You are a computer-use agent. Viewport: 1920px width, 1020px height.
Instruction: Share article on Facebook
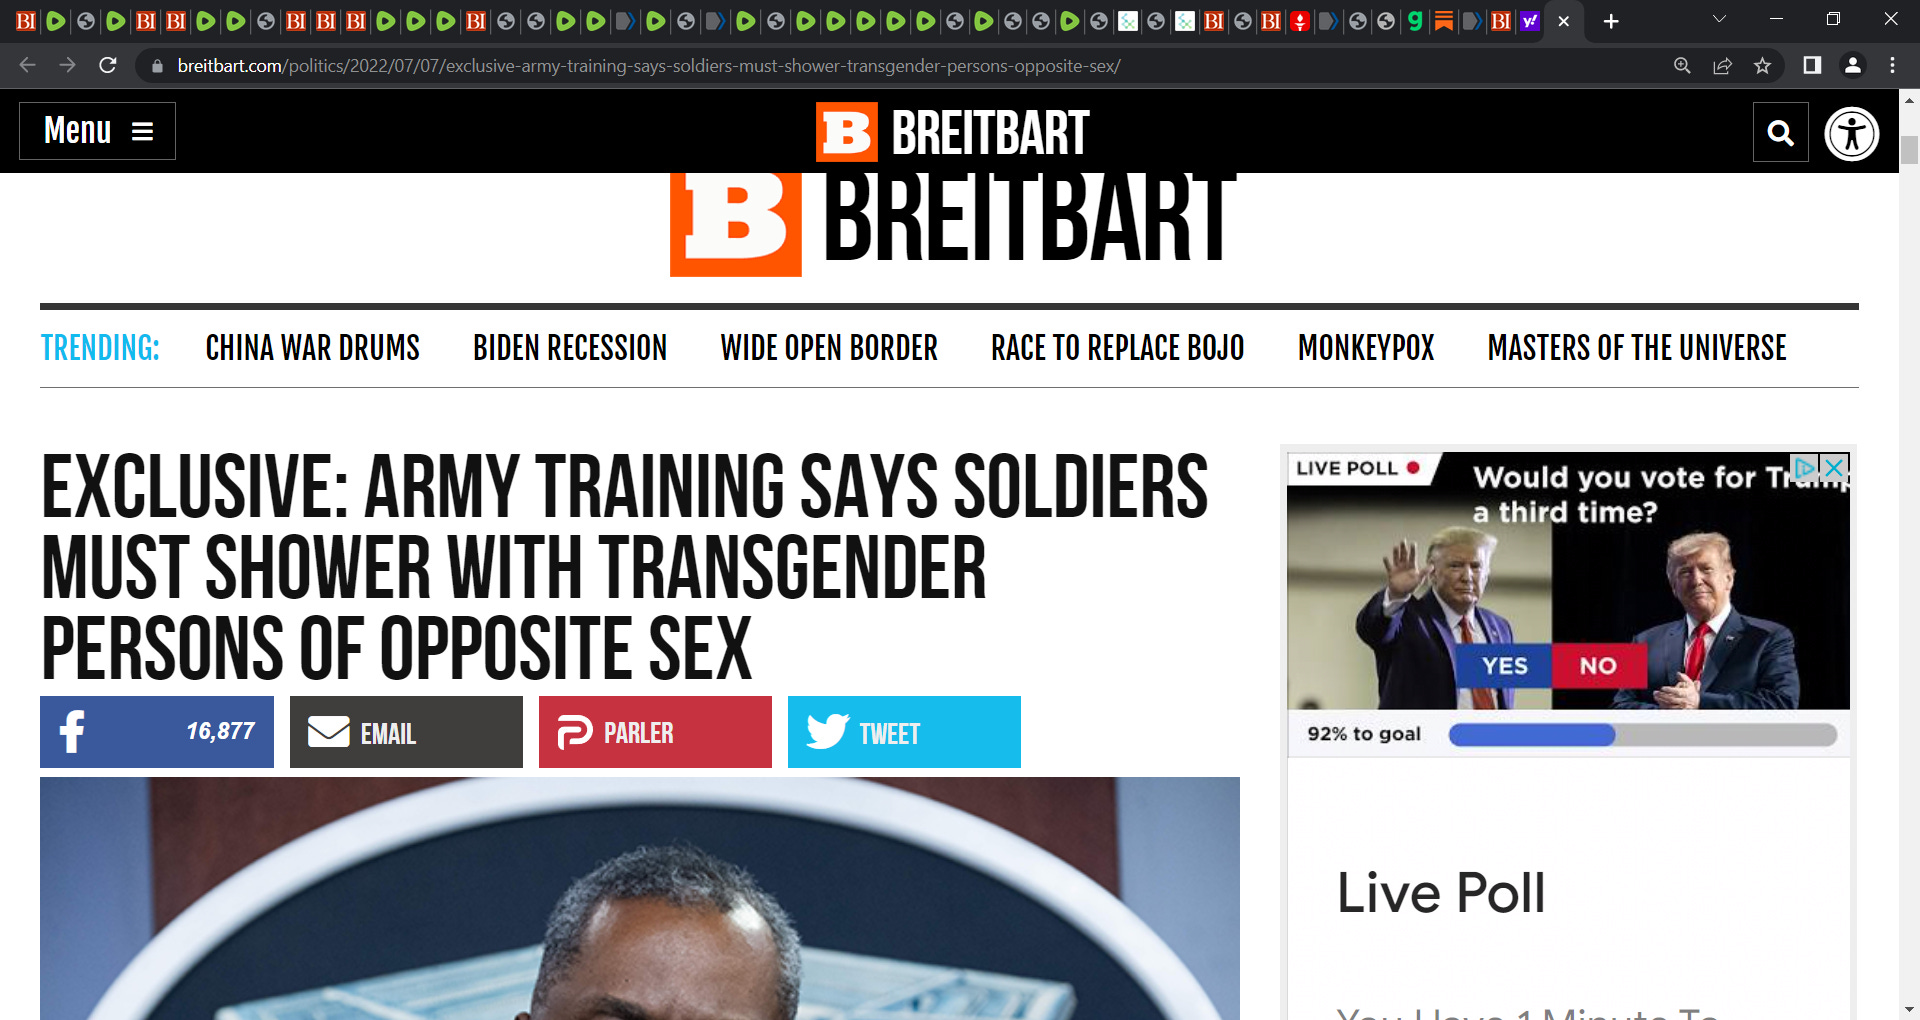pyautogui.click(x=157, y=732)
